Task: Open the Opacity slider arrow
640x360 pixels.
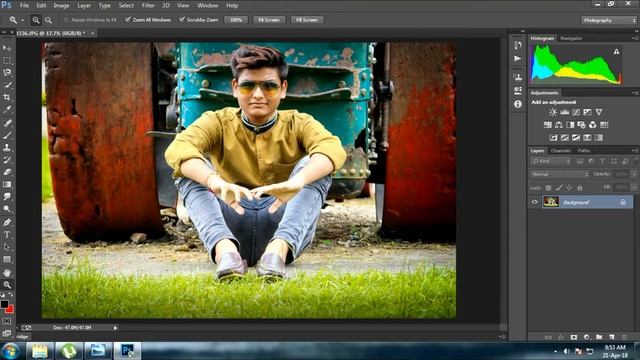Action: tap(634, 174)
